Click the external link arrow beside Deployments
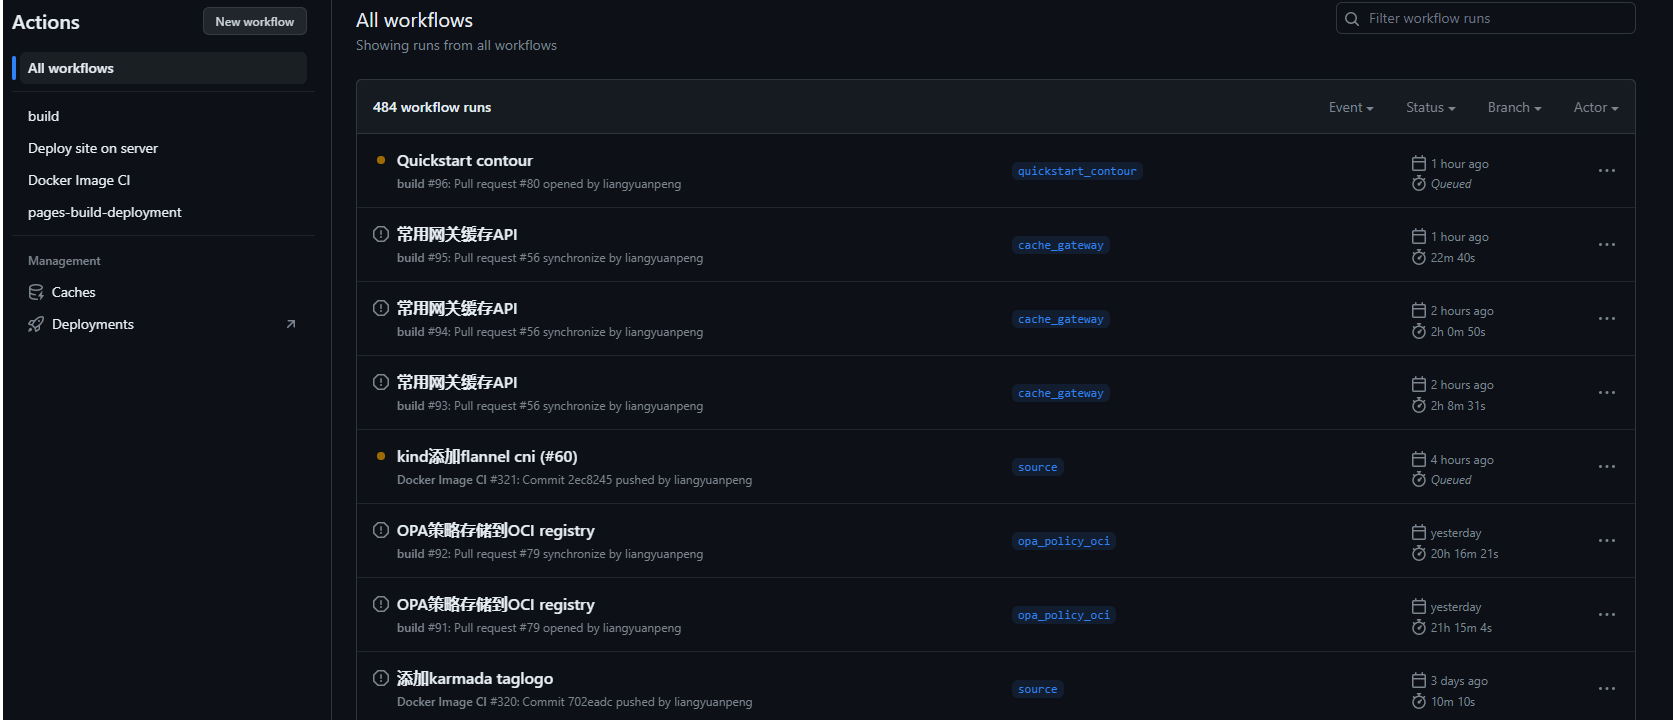Viewport: 1673px width, 720px height. pyautogui.click(x=291, y=324)
